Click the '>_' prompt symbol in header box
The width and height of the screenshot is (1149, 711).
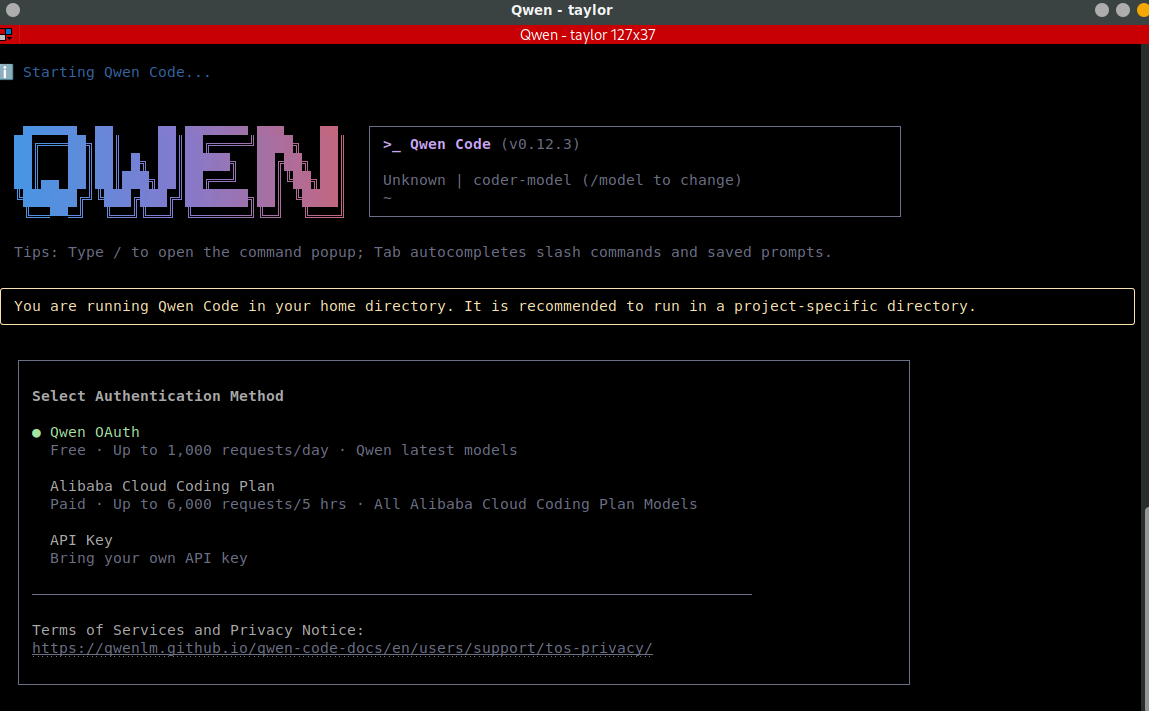[x=391, y=144]
